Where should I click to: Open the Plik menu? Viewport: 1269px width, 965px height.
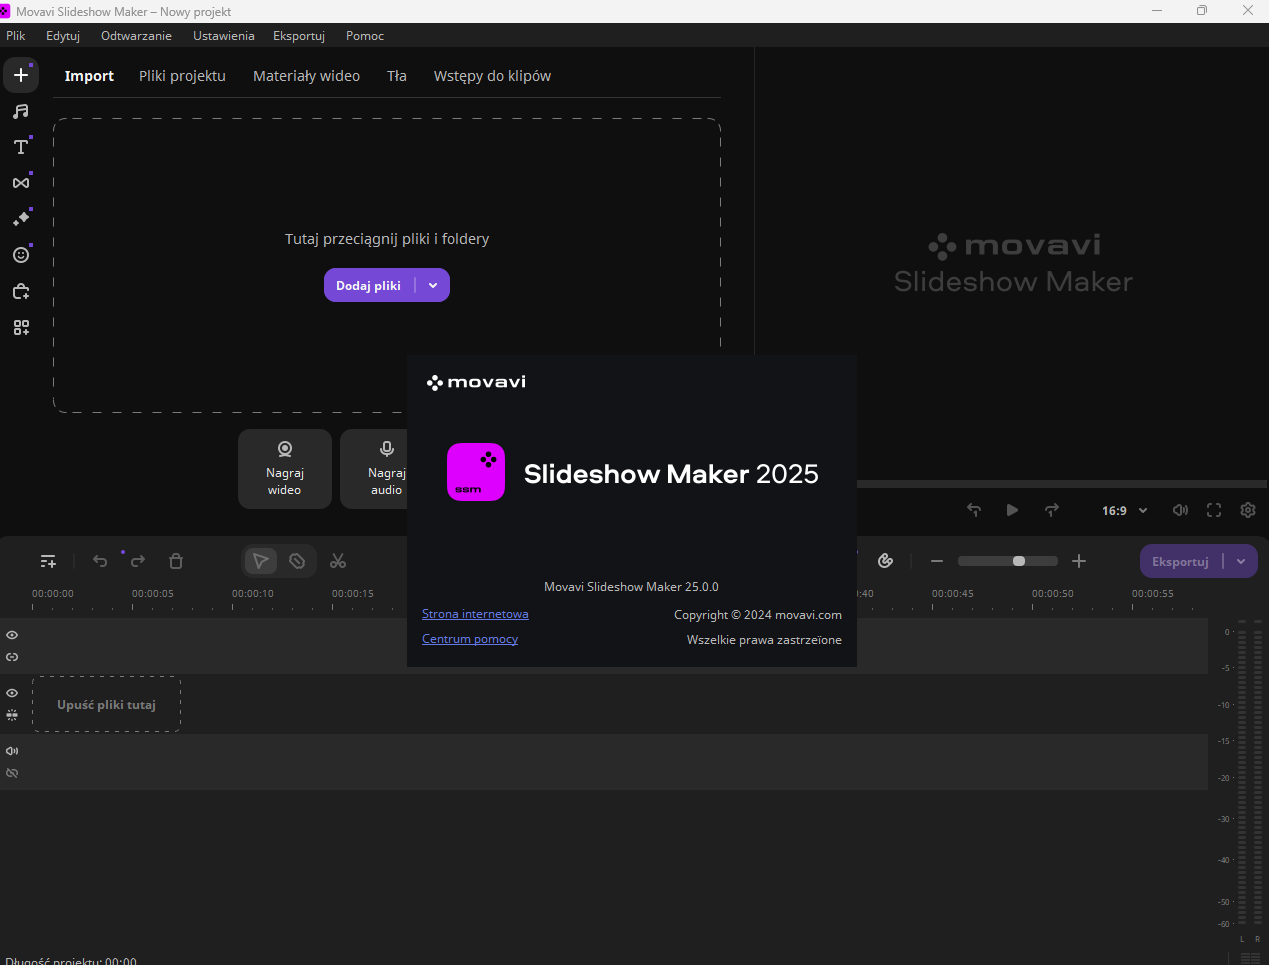coord(16,35)
